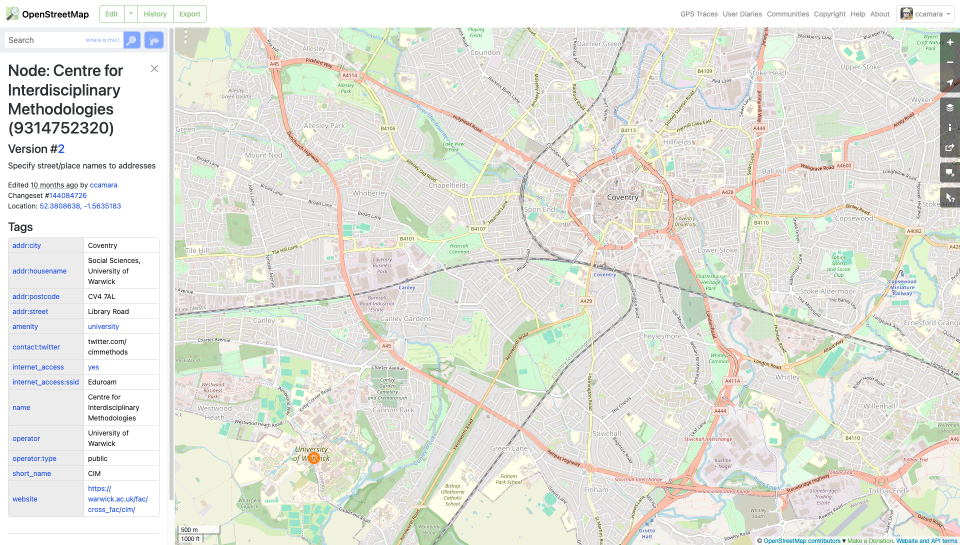Click the search magnifier button
The image size is (960, 545).
coord(131,40)
